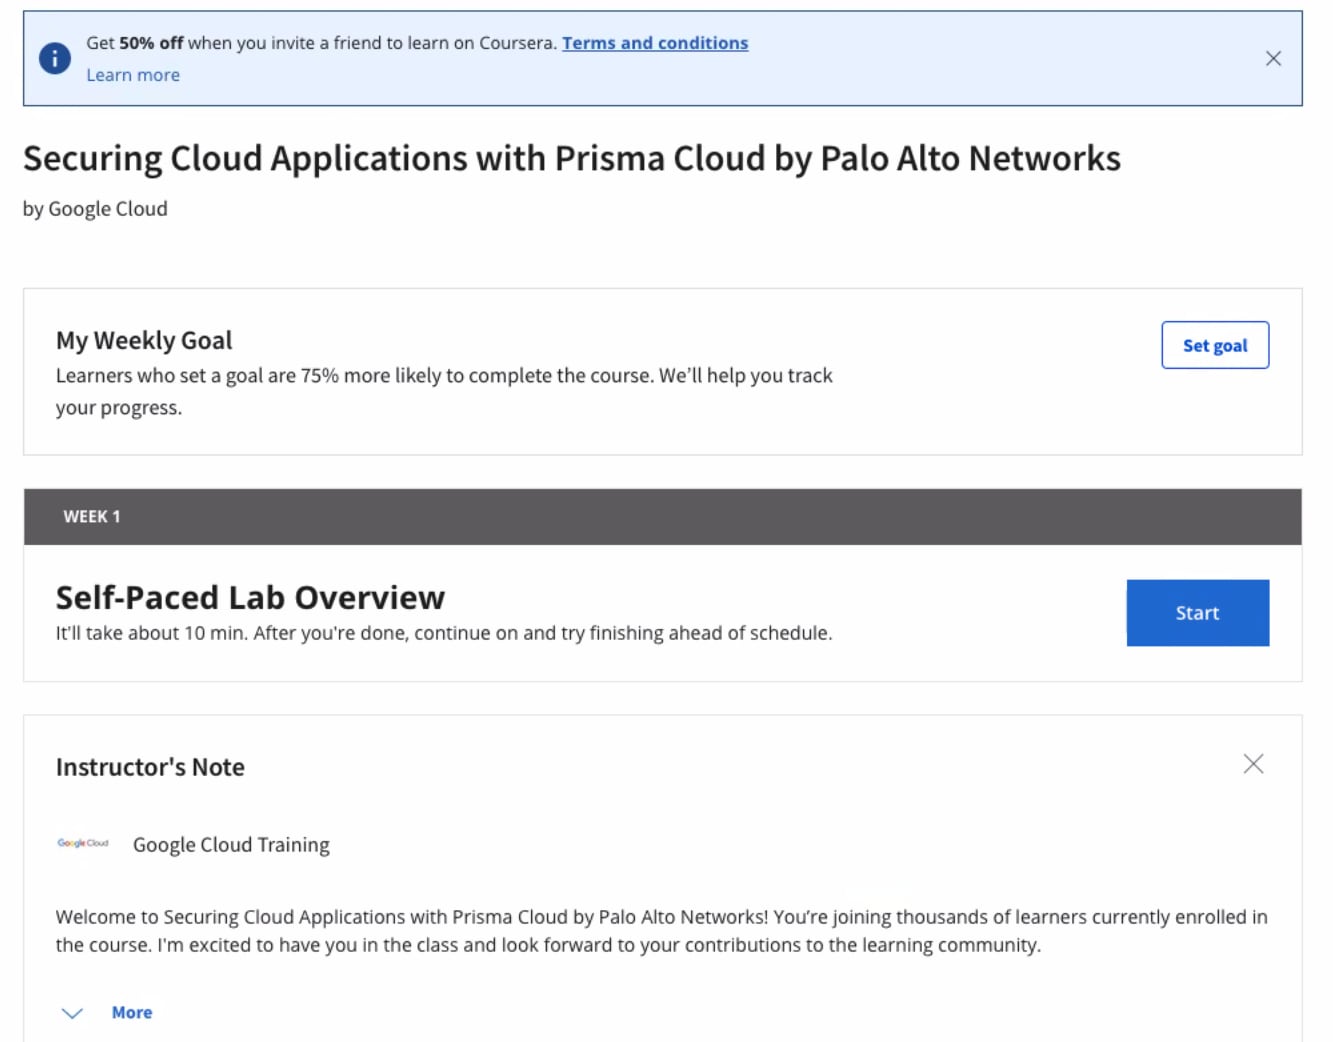Click the 'My Weekly Goal' heading
The width and height of the screenshot is (1333, 1042).
coord(144,341)
